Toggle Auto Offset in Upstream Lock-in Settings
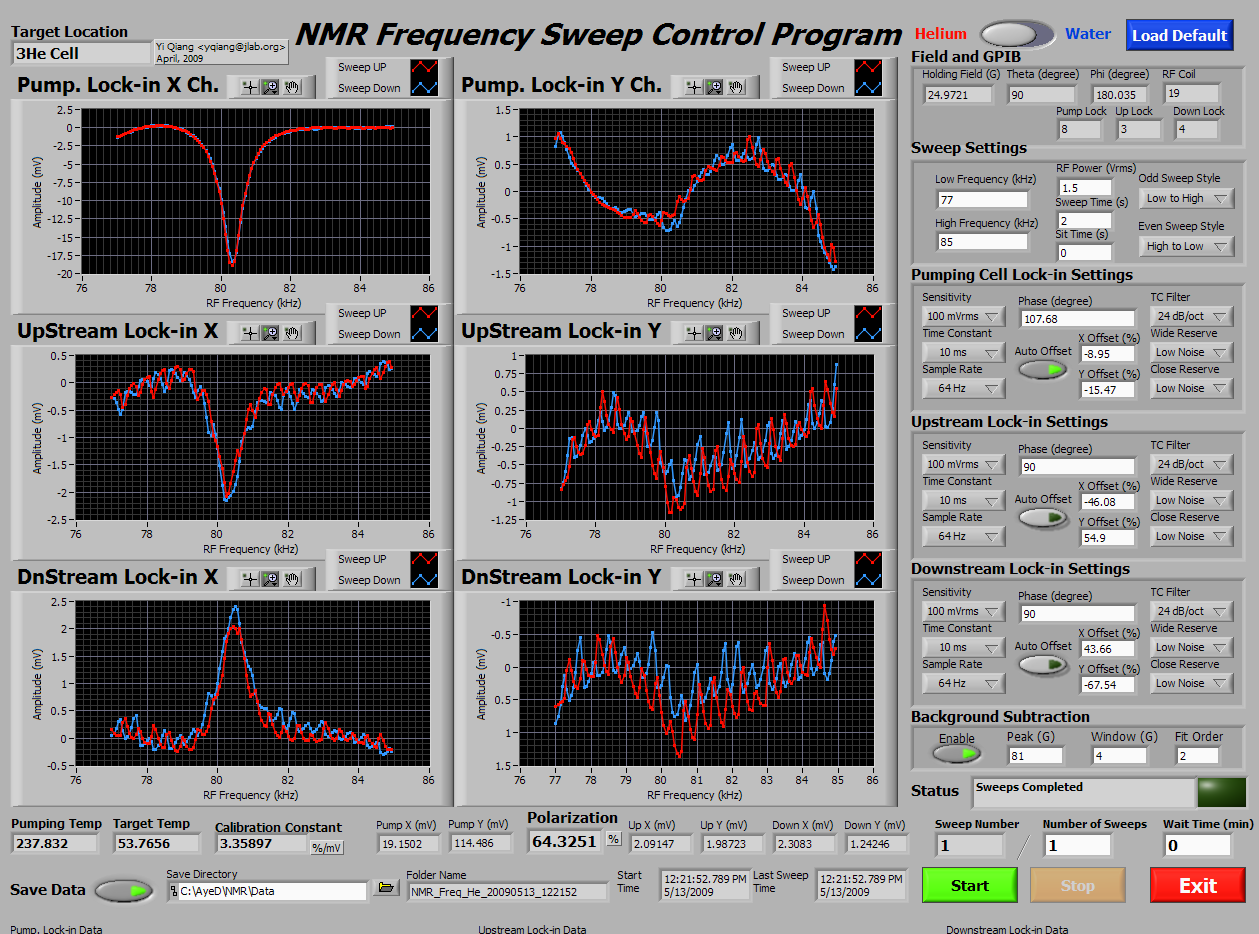 click(x=1043, y=517)
